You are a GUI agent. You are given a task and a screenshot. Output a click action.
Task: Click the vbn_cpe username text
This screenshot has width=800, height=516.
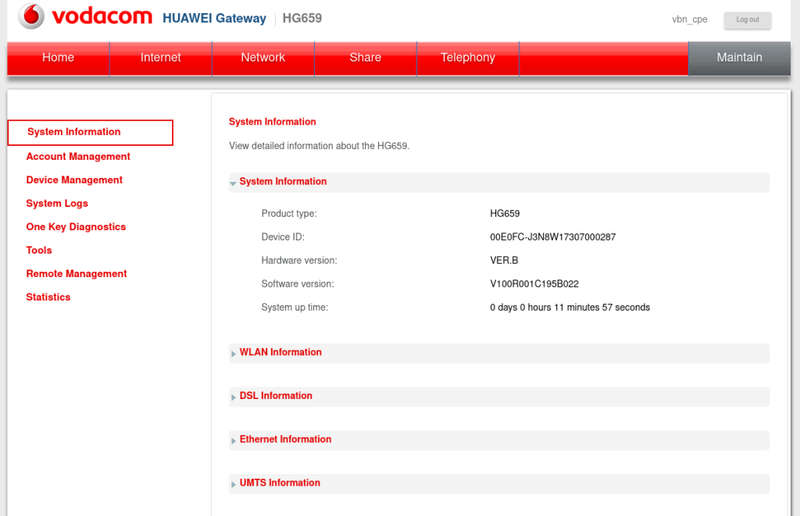click(690, 19)
